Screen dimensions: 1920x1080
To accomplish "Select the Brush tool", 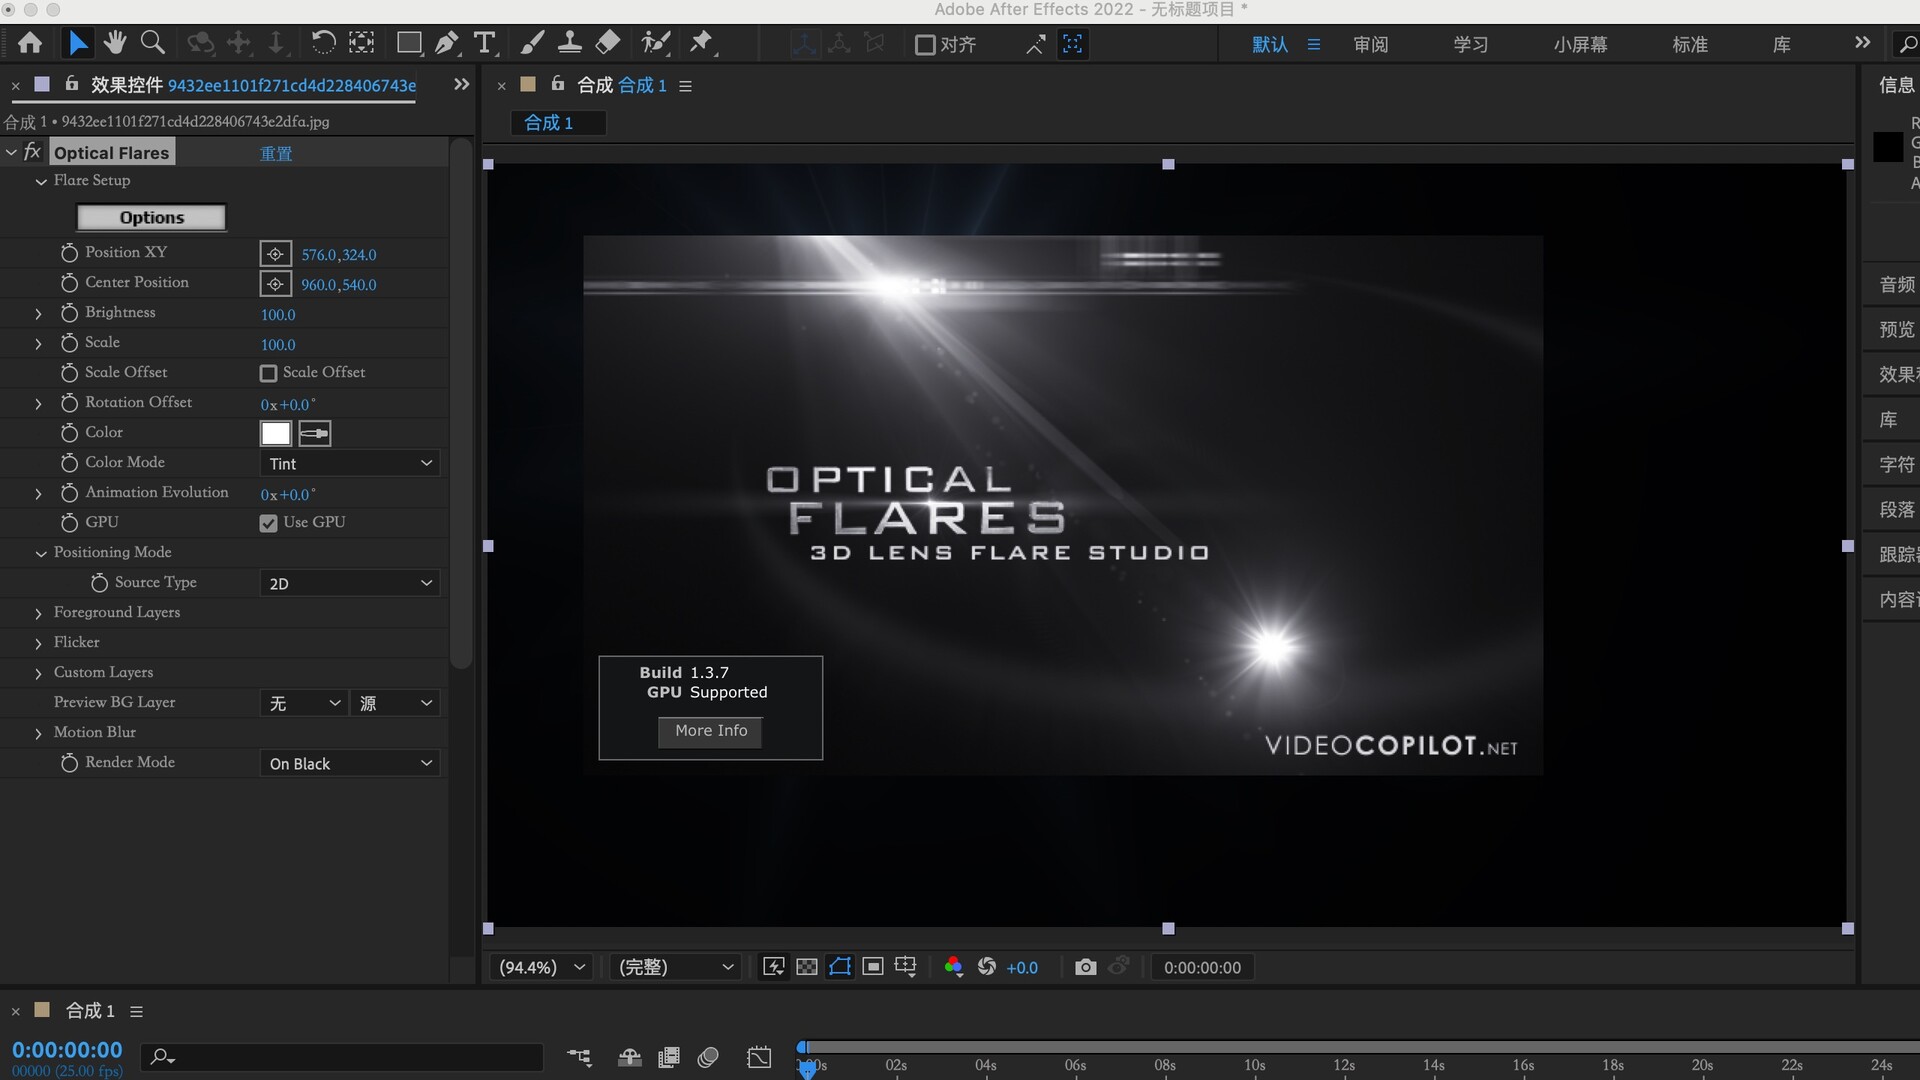I will click(532, 43).
